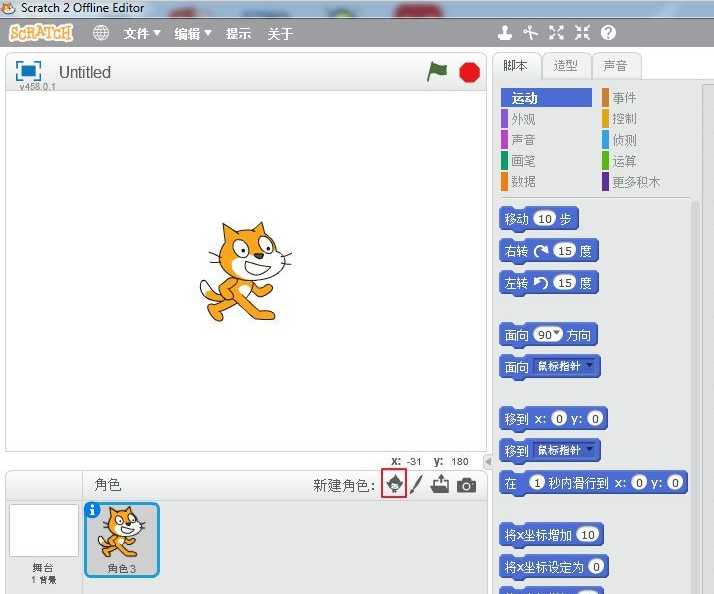Edit the value 0 in 将x坐标设定为 block

click(596, 566)
